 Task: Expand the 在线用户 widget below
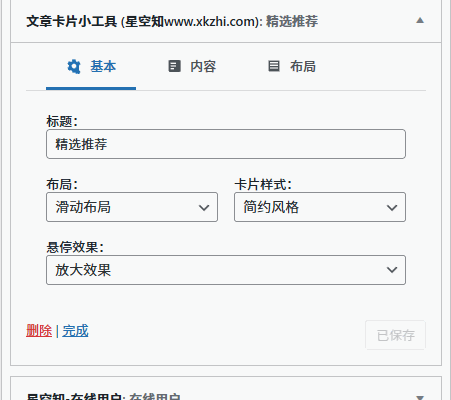pyautogui.click(x=420, y=397)
